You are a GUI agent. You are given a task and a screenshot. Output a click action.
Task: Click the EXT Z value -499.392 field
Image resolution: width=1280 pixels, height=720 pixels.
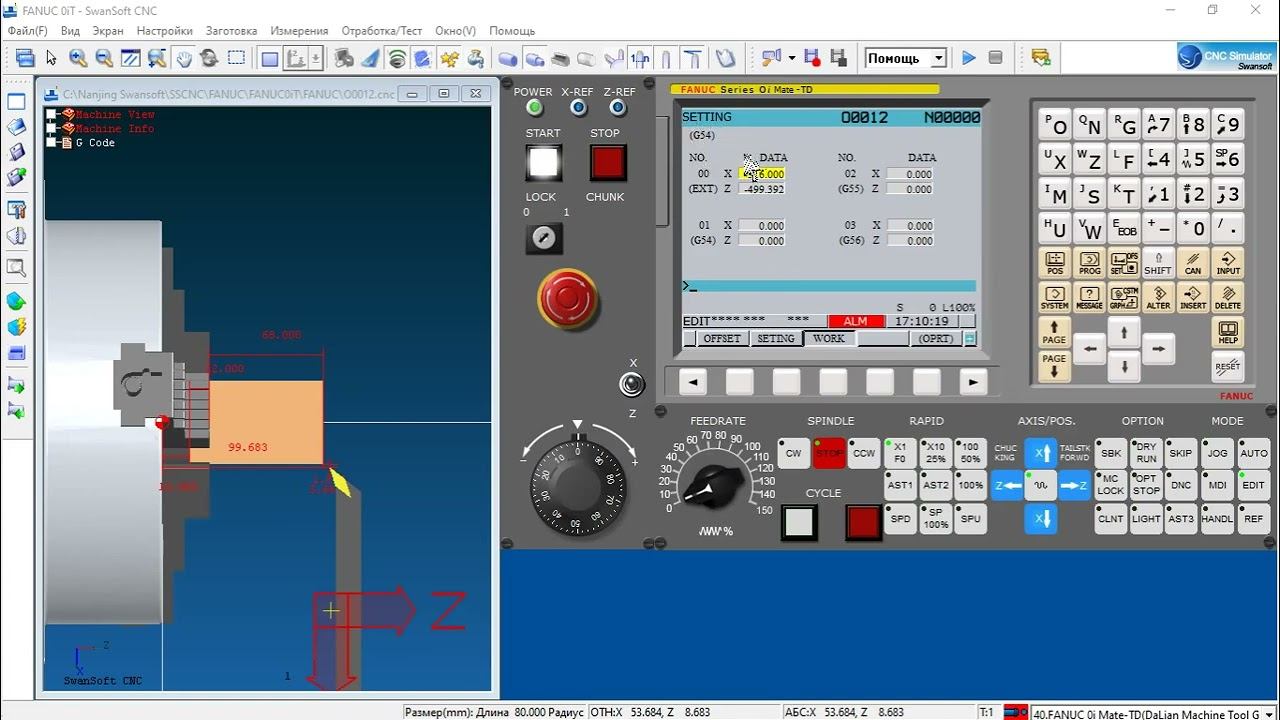tap(762, 189)
